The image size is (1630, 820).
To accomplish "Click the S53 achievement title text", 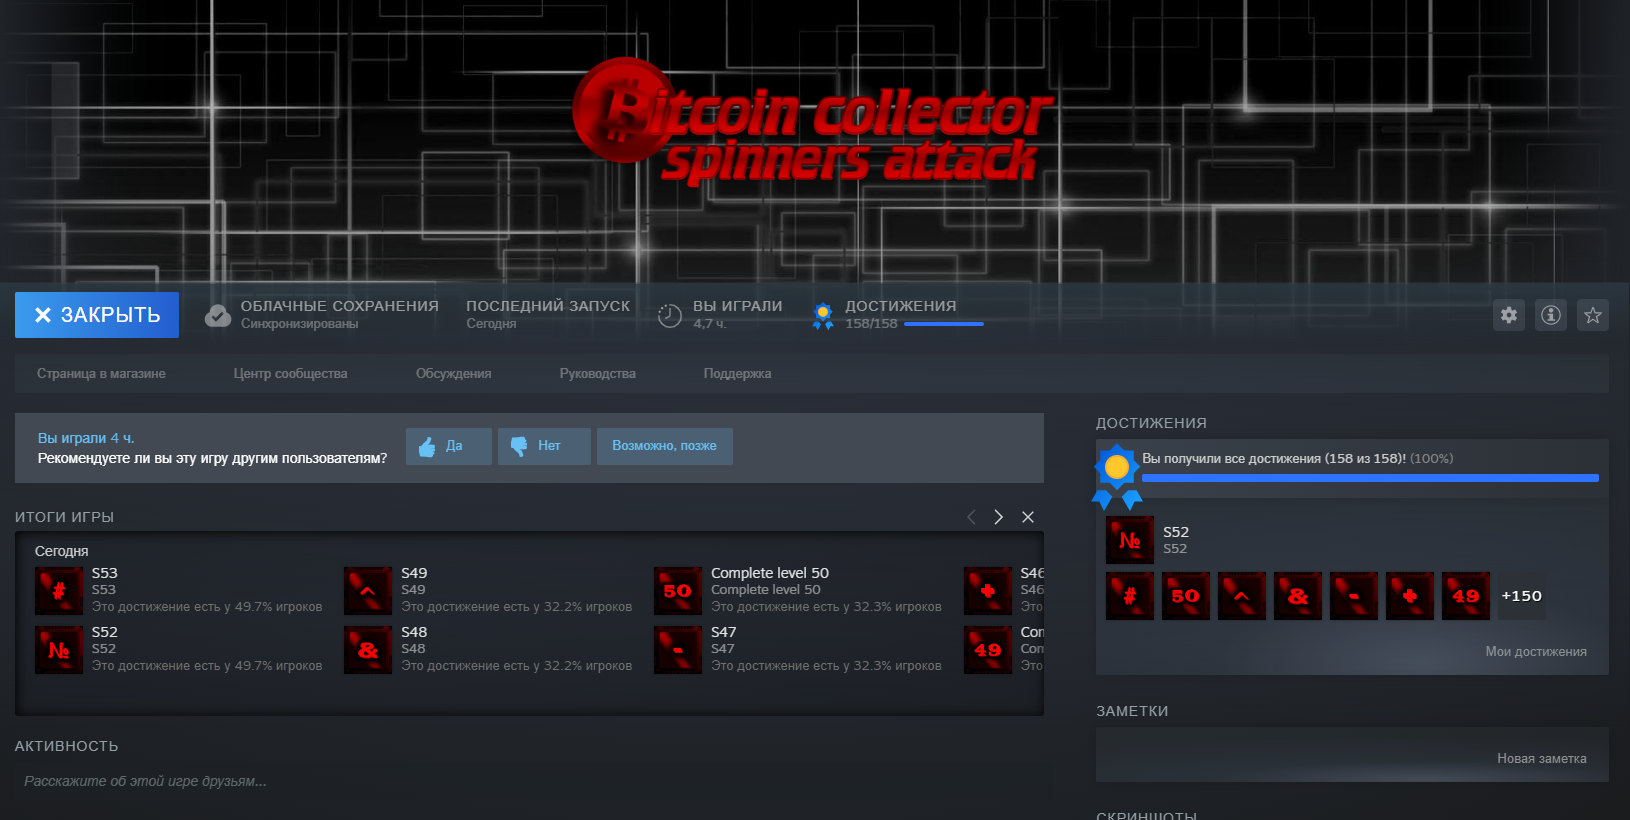I will (104, 573).
